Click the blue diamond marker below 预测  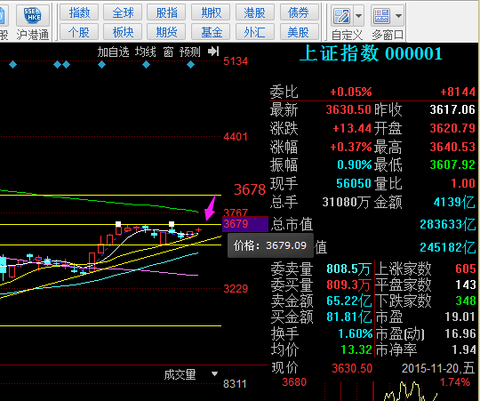click(x=191, y=65)
